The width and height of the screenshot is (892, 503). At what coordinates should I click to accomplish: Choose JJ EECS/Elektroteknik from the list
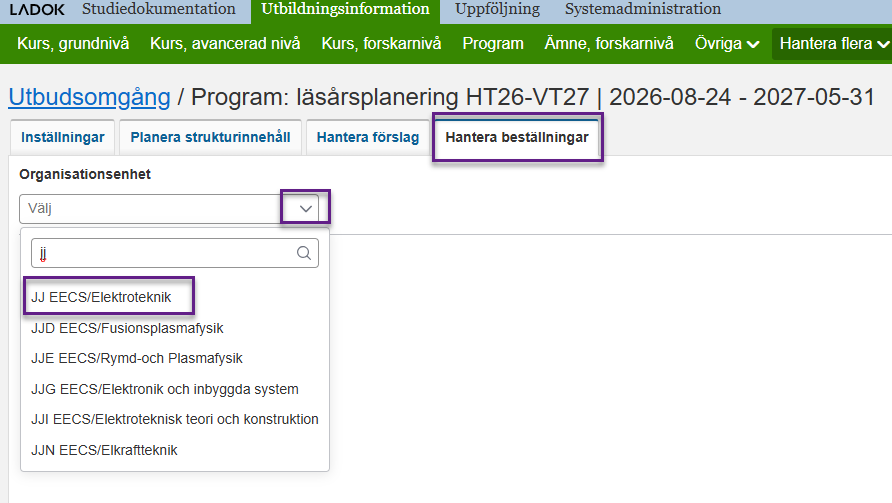click(101, 297)
